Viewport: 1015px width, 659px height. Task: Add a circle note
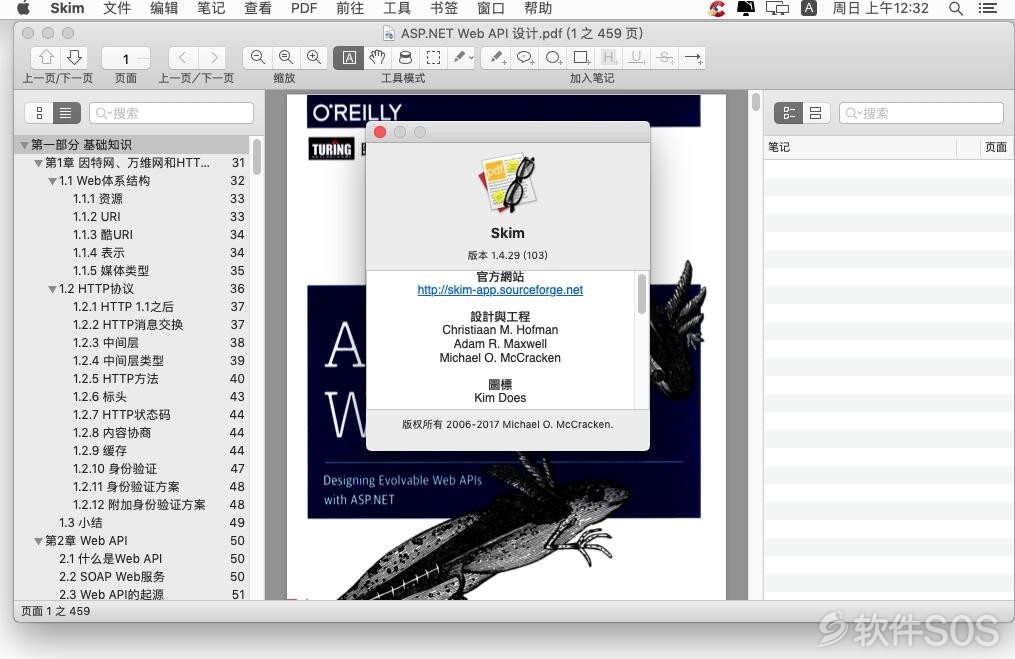pos(553,58)
